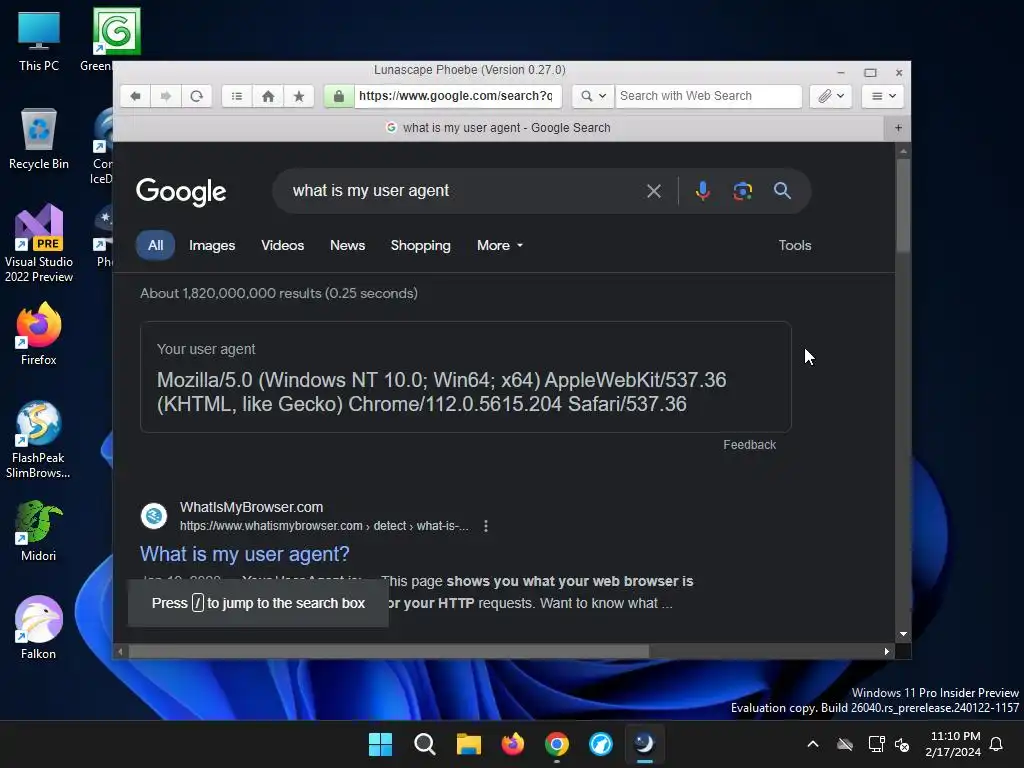The image size is (1024, 768).
Task: Open Firefox from the taskbar
Action: [513, 744]
